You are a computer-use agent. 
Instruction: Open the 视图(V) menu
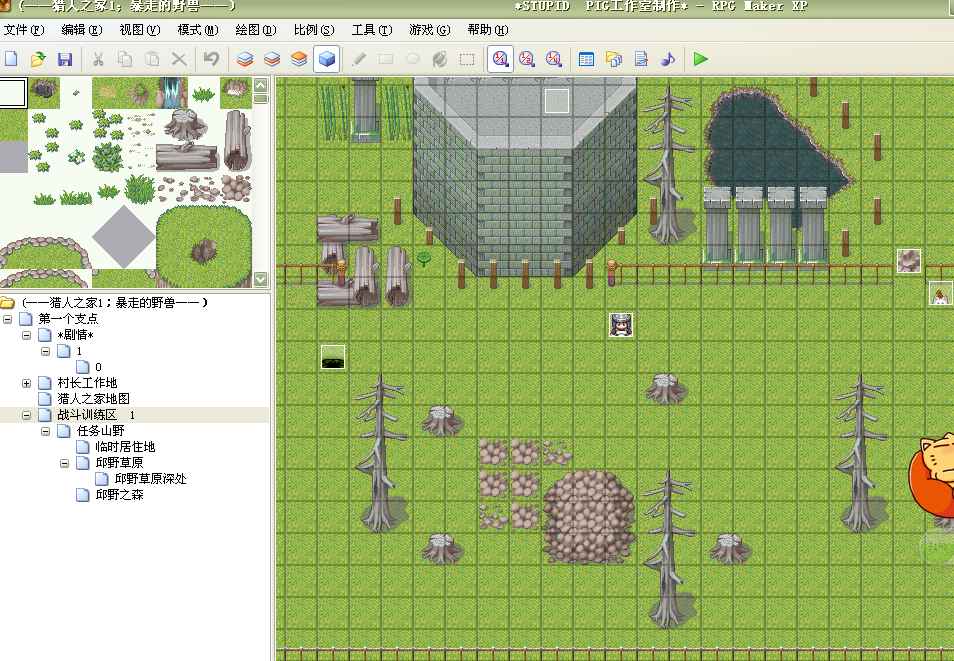(x=139, y=29)
